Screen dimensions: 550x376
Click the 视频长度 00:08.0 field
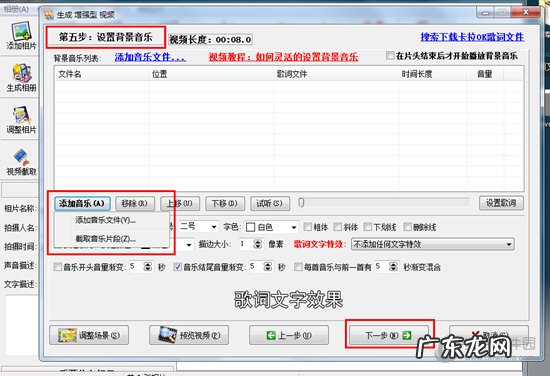(210, 39)
